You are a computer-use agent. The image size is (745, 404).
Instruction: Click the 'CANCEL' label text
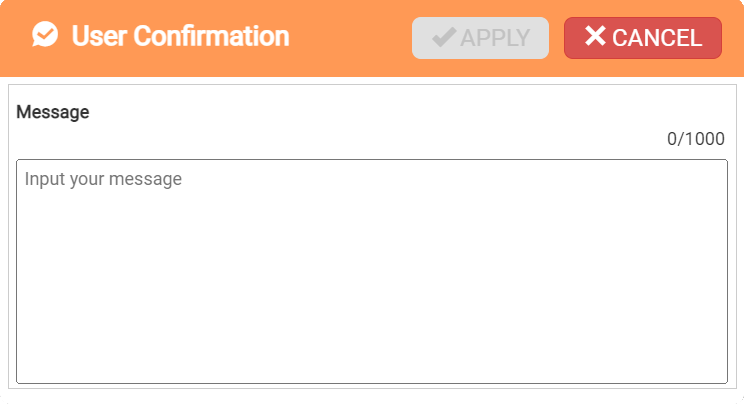tap(657, 38)
